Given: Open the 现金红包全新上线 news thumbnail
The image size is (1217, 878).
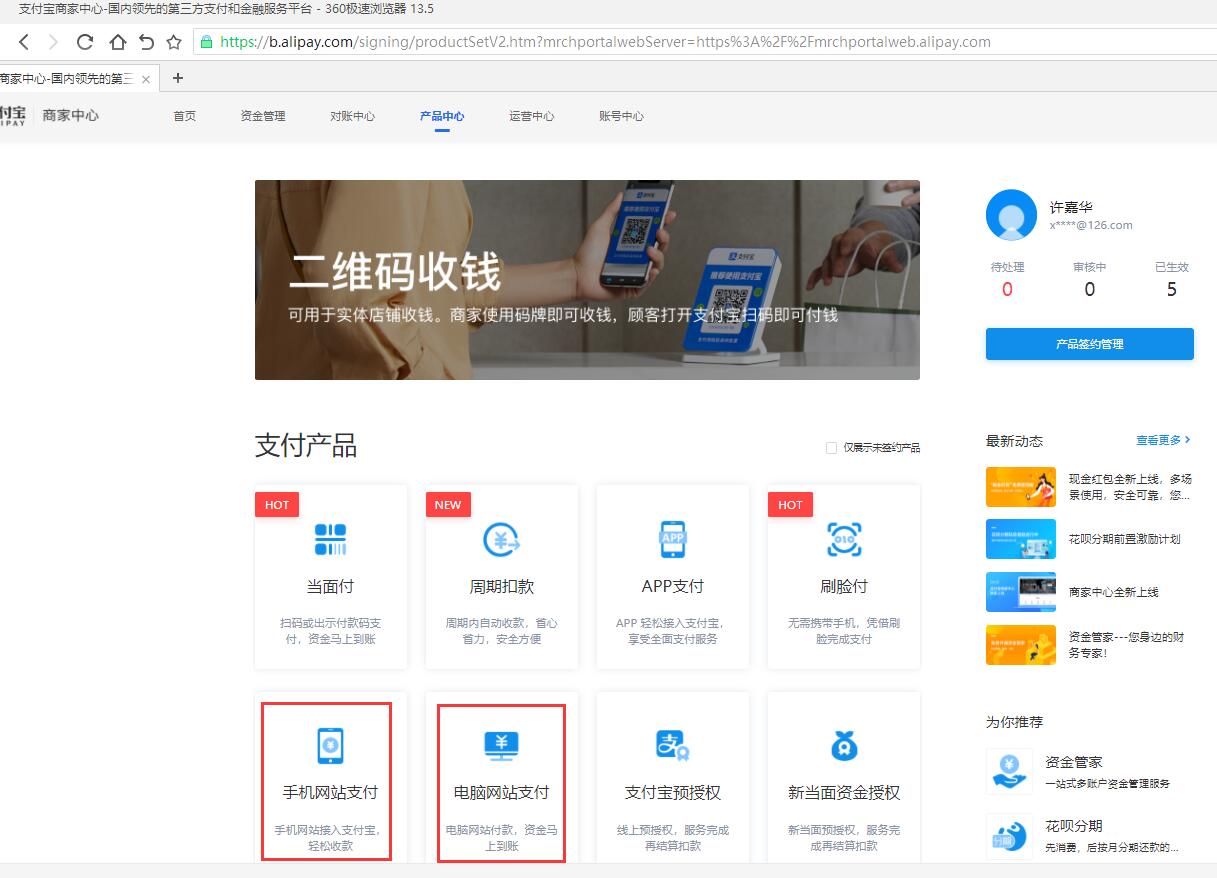Looking at the screenshot, I should [x=1021, y=487].
